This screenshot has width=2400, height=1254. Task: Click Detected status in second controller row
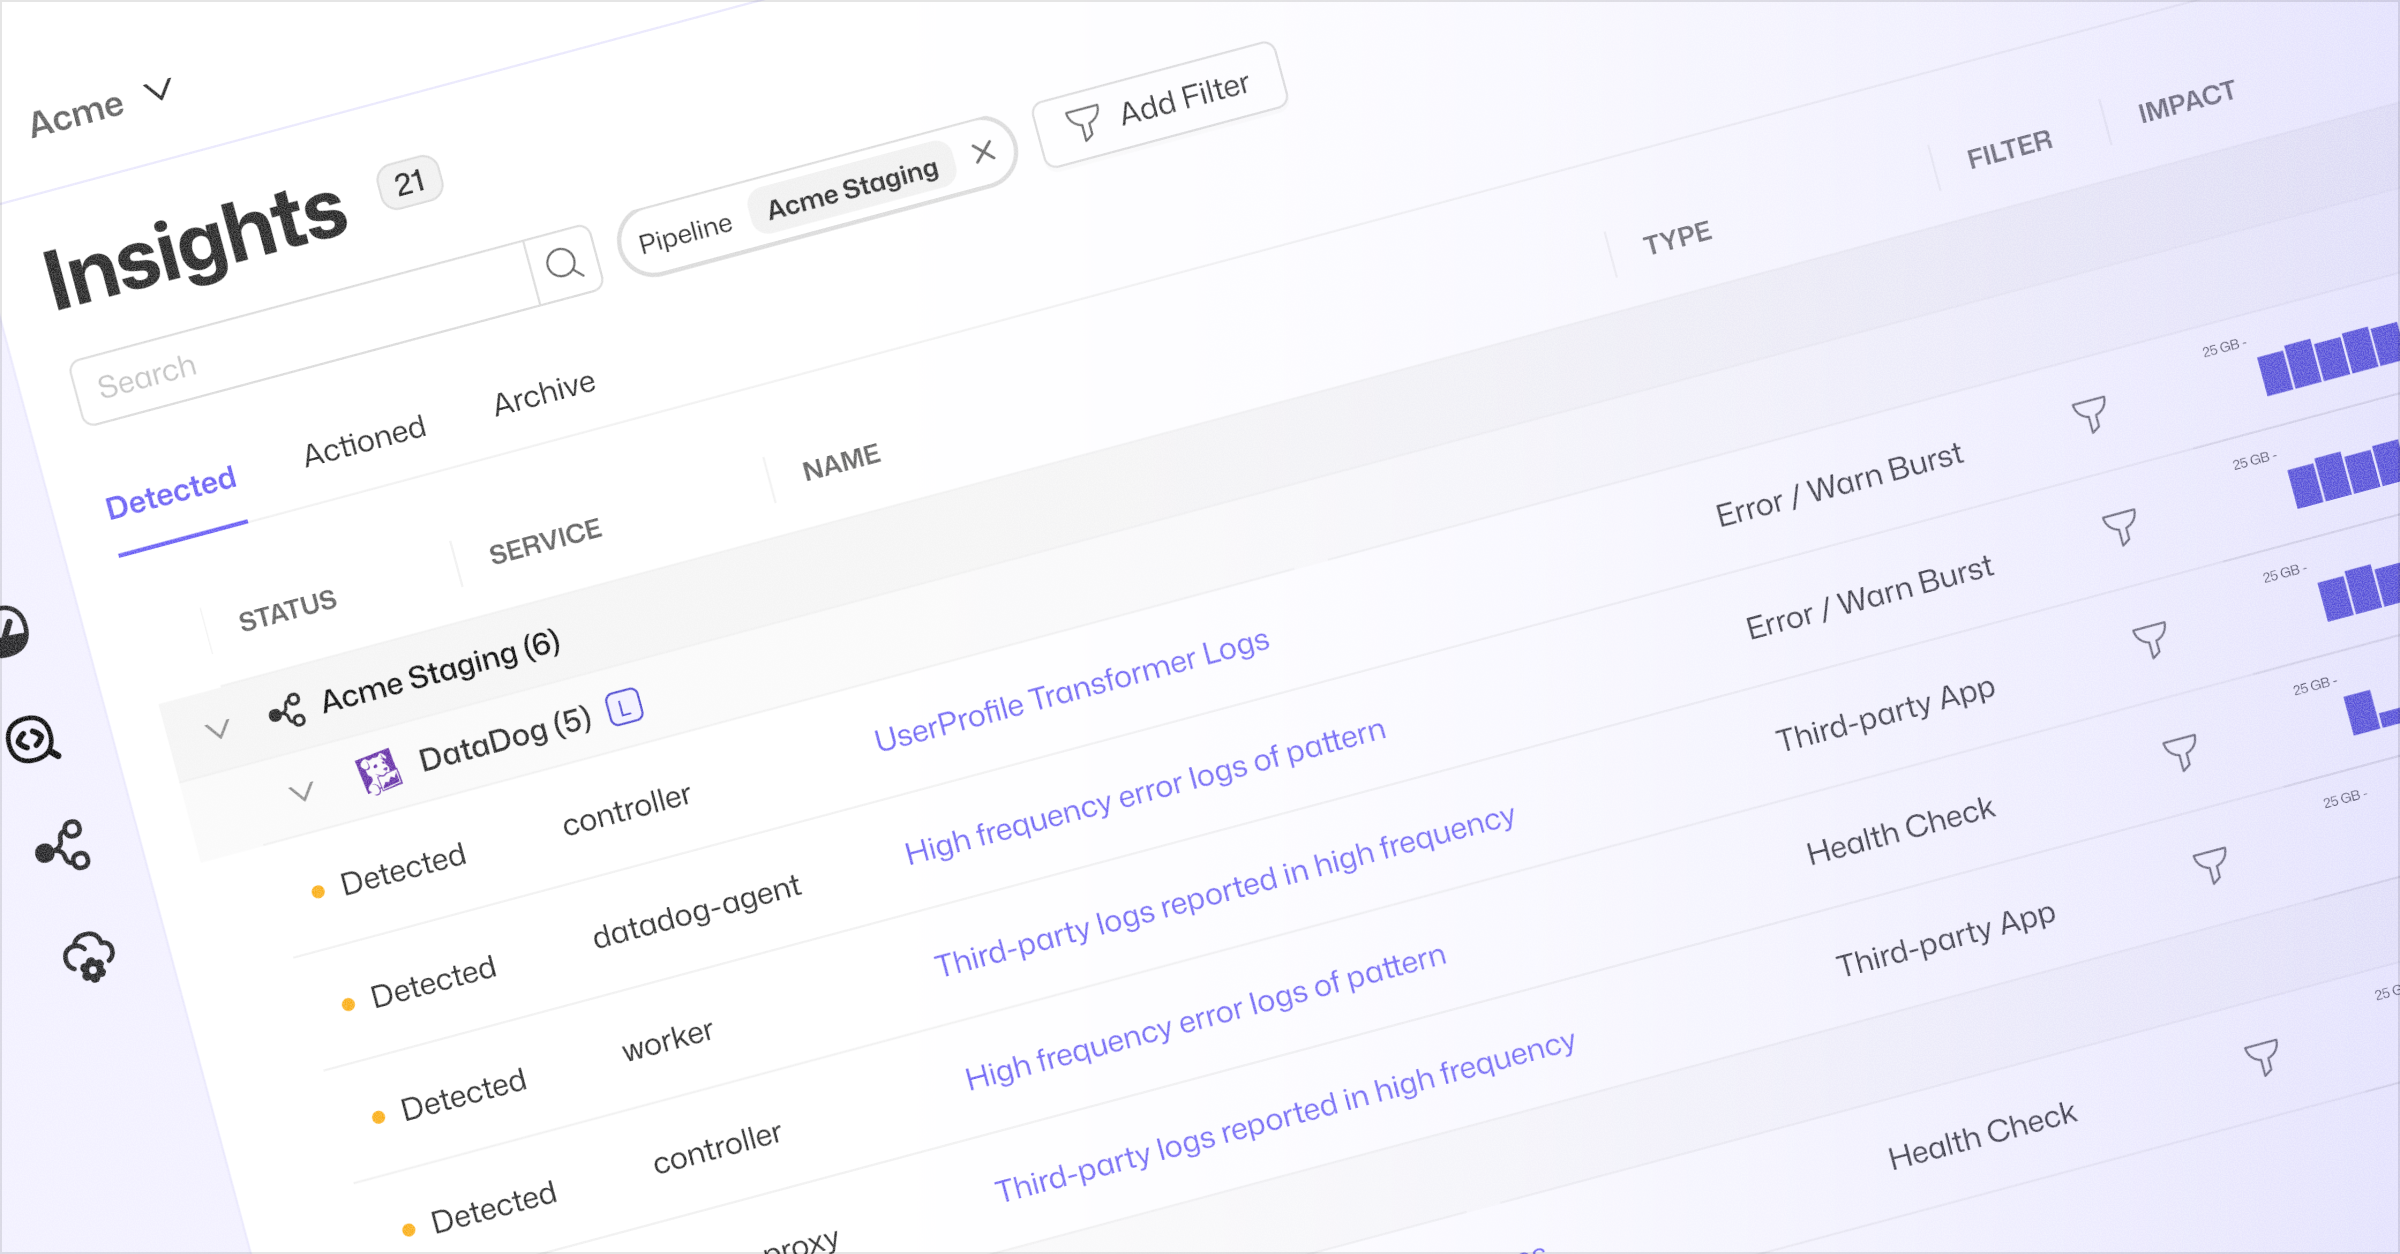click(x=493, y=1208)
